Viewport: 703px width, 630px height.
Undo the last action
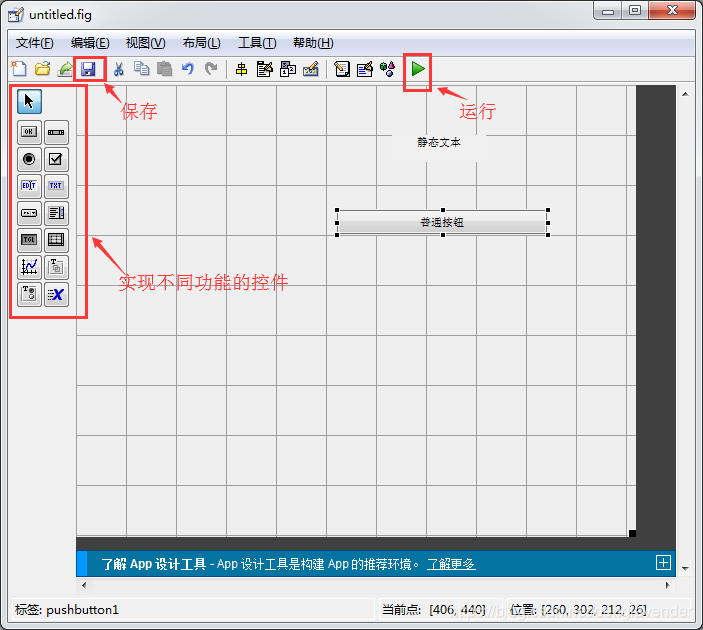(x=188, y=69)
